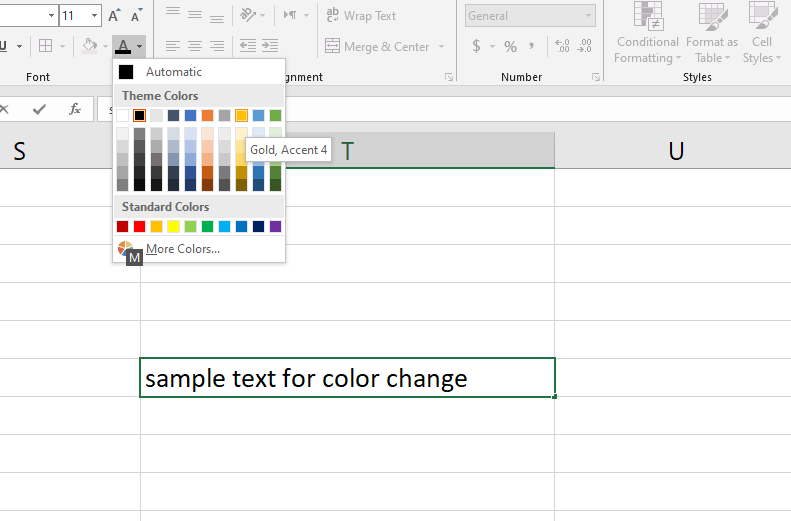Open More Colors... dialog
Screen dimensions: 791x521
click(199, 249)
